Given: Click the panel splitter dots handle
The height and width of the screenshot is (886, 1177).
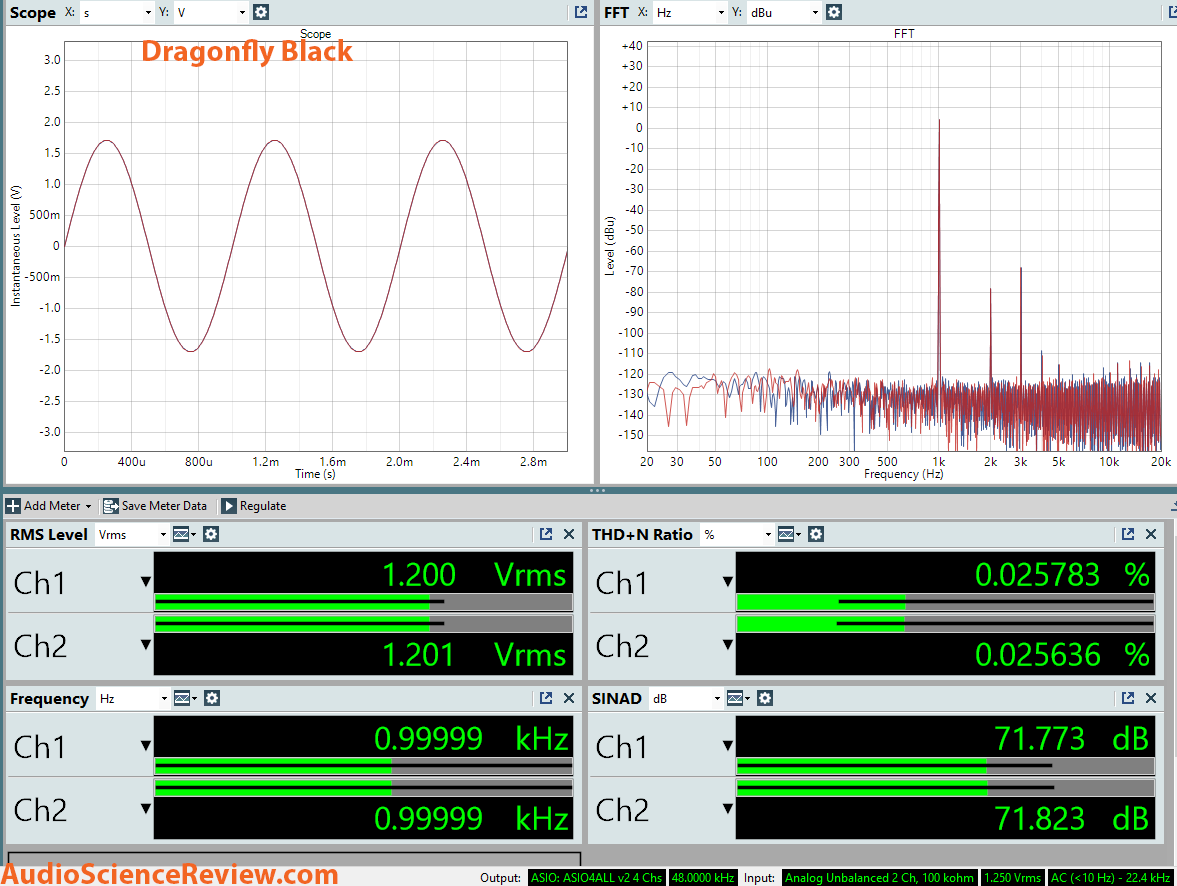Looking at the screenshot, I should [598, 490].
